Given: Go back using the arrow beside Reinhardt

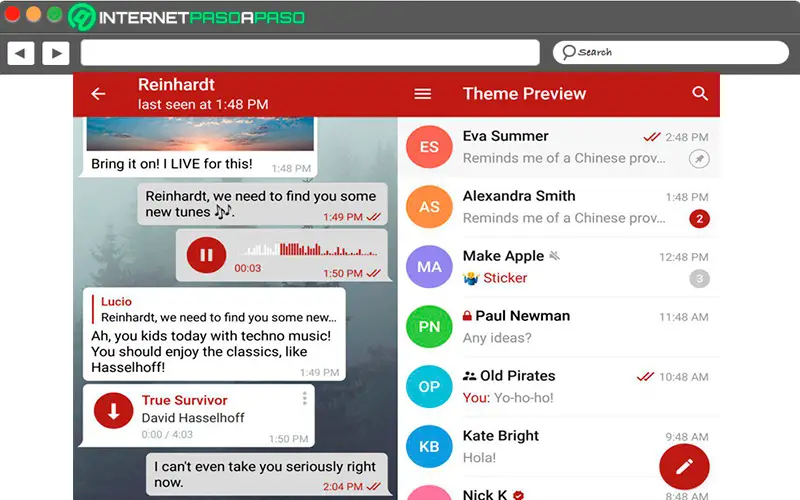Looking at the screenshot, I should coord(98,94).
